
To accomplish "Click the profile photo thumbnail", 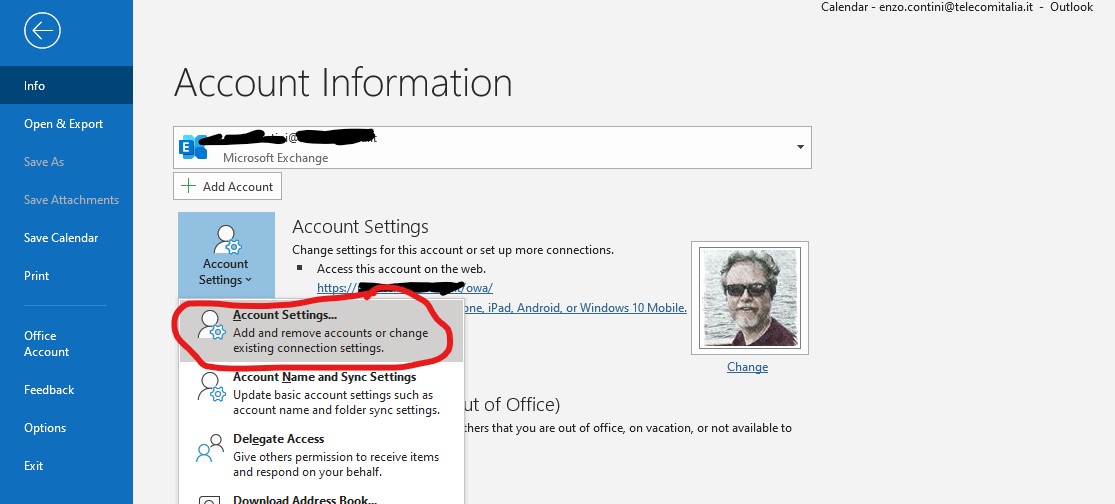I will tap(749, 297).
